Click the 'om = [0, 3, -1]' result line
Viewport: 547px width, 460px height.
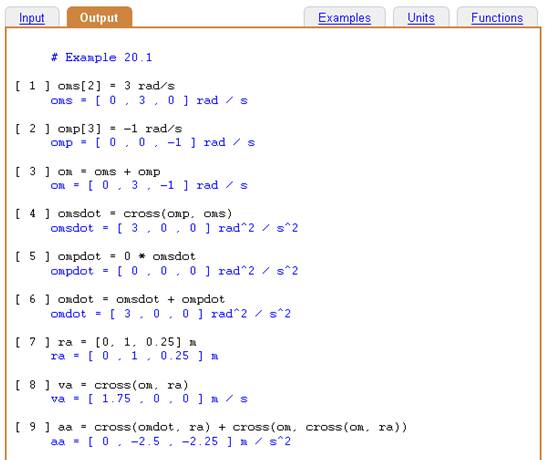click(149, 185)
